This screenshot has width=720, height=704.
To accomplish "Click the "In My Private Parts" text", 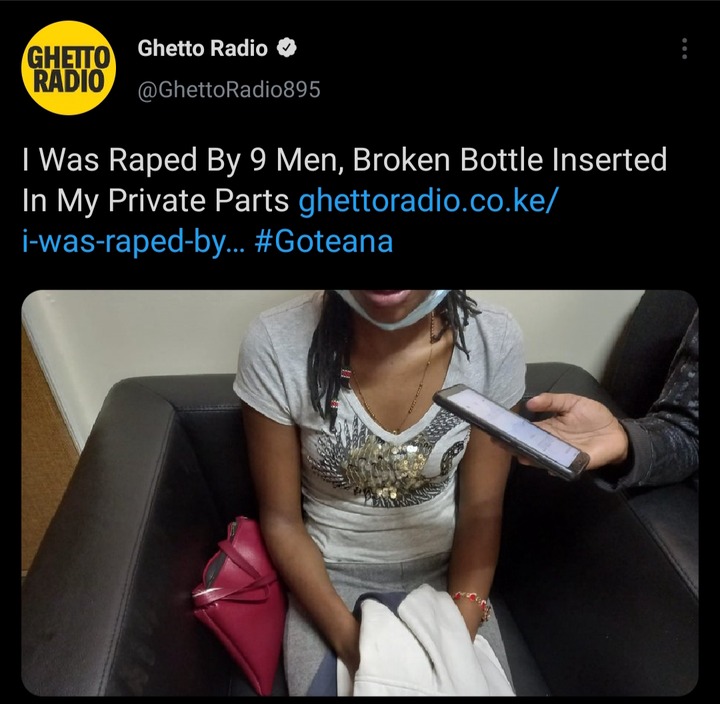I will tap(155, 201).
